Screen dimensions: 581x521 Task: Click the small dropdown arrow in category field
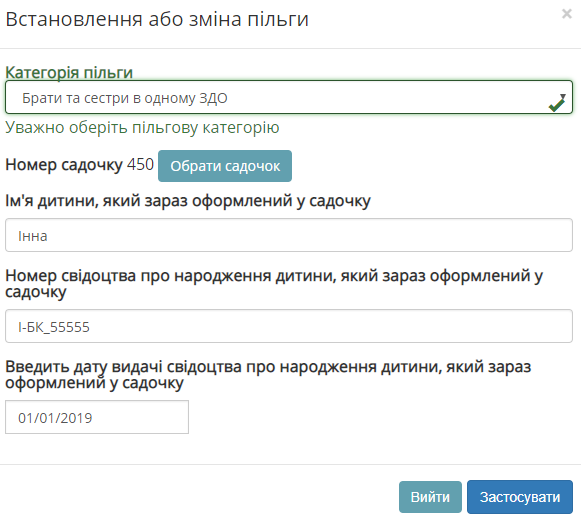[563, 96]
